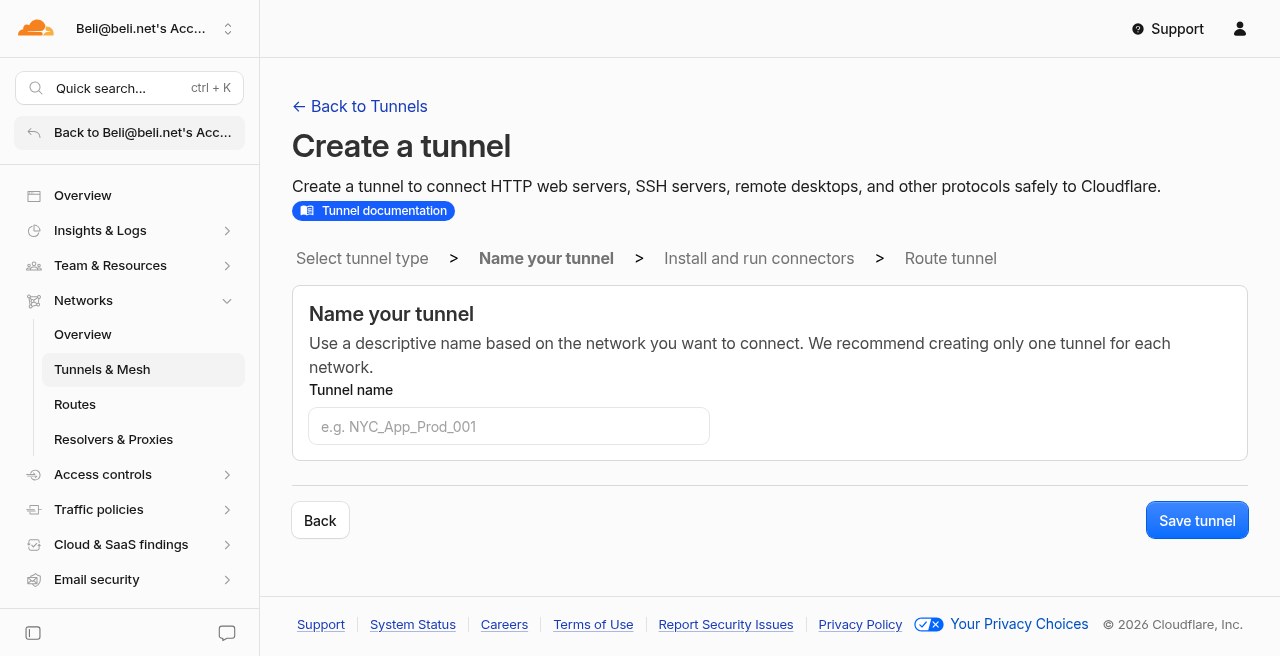1280x656 pixels.
Task: Expand Email security chevron
Action: [x=227, y=580]
